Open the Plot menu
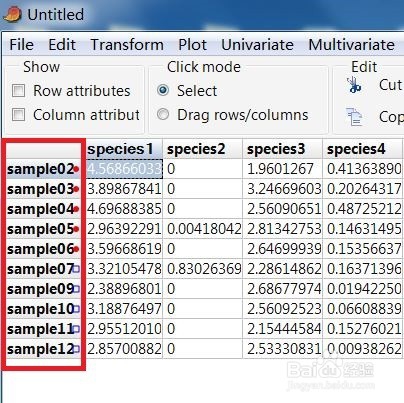Screen dimensions: 404x403 pyautogui.click(x=192, y=45)
